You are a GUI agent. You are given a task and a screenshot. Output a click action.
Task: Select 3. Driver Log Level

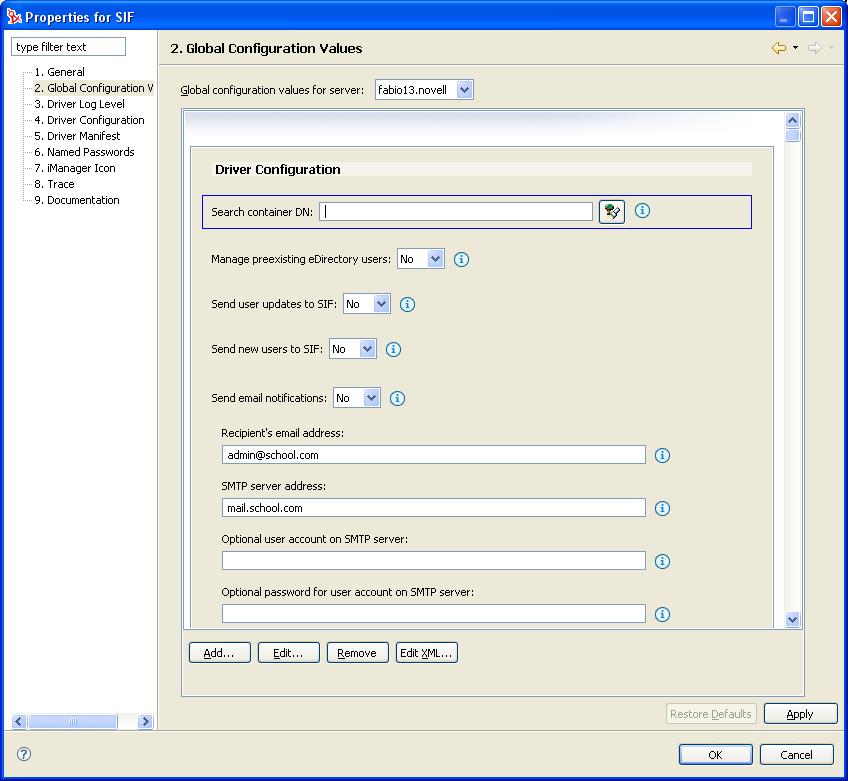click(80, 104)
